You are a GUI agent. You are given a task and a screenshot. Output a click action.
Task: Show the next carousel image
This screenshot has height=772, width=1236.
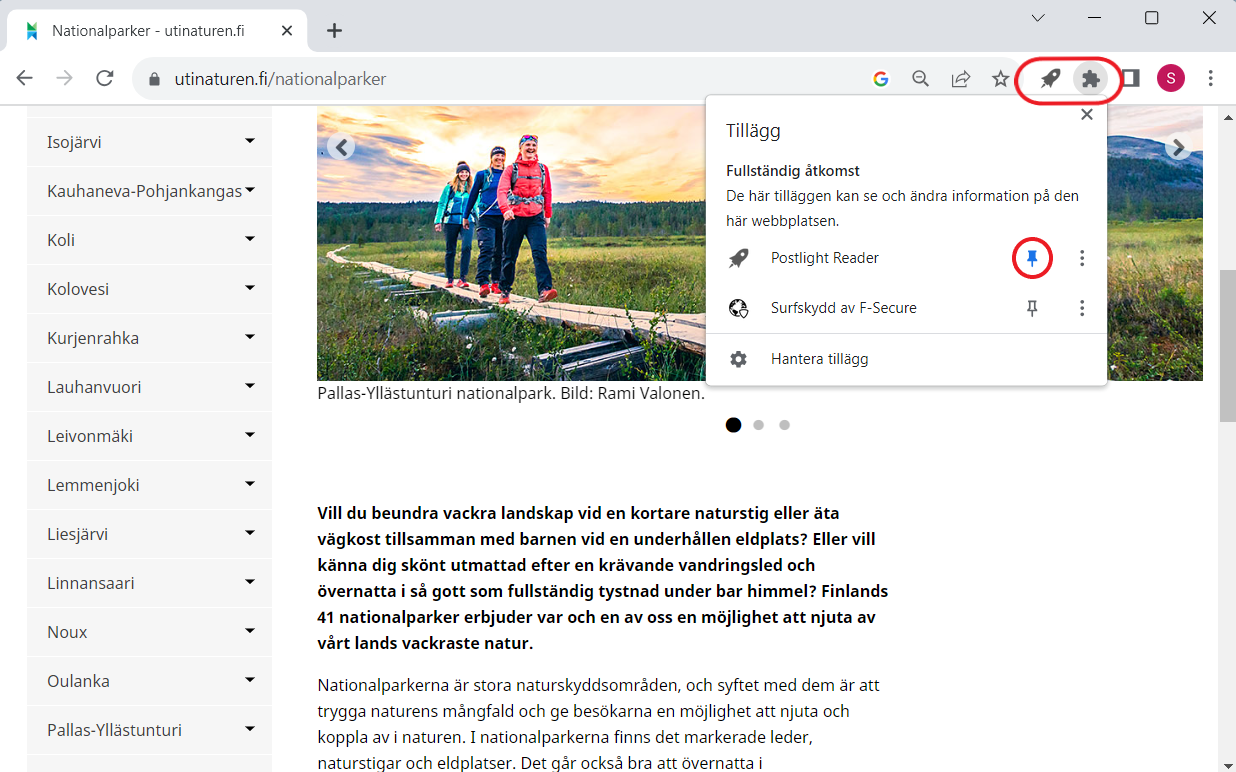[x=1178, y=148]
